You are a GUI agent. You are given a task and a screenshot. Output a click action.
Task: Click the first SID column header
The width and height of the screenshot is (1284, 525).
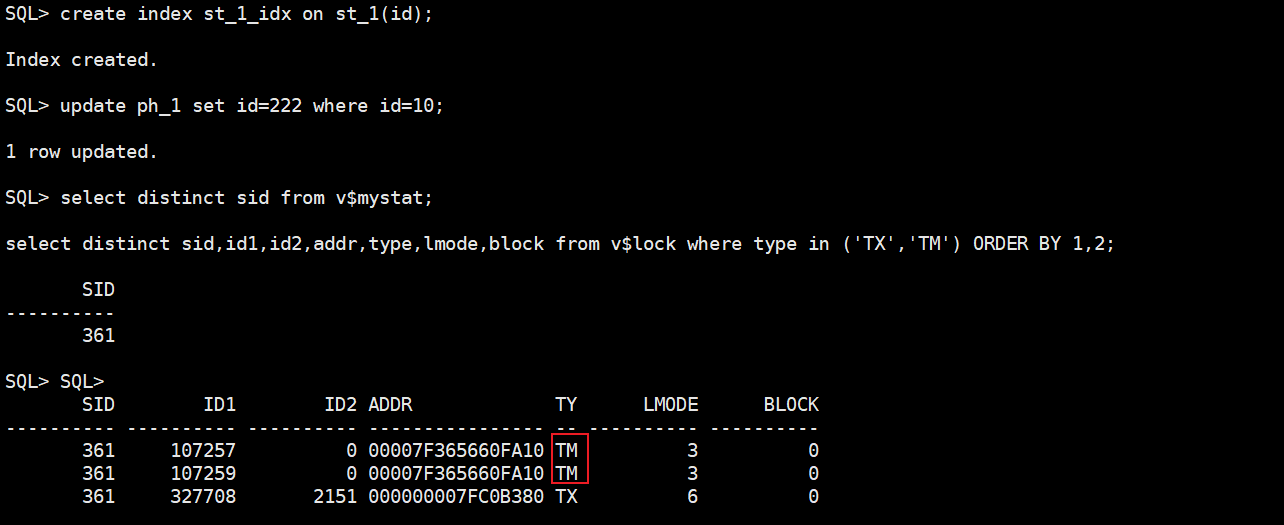[98, 290]
